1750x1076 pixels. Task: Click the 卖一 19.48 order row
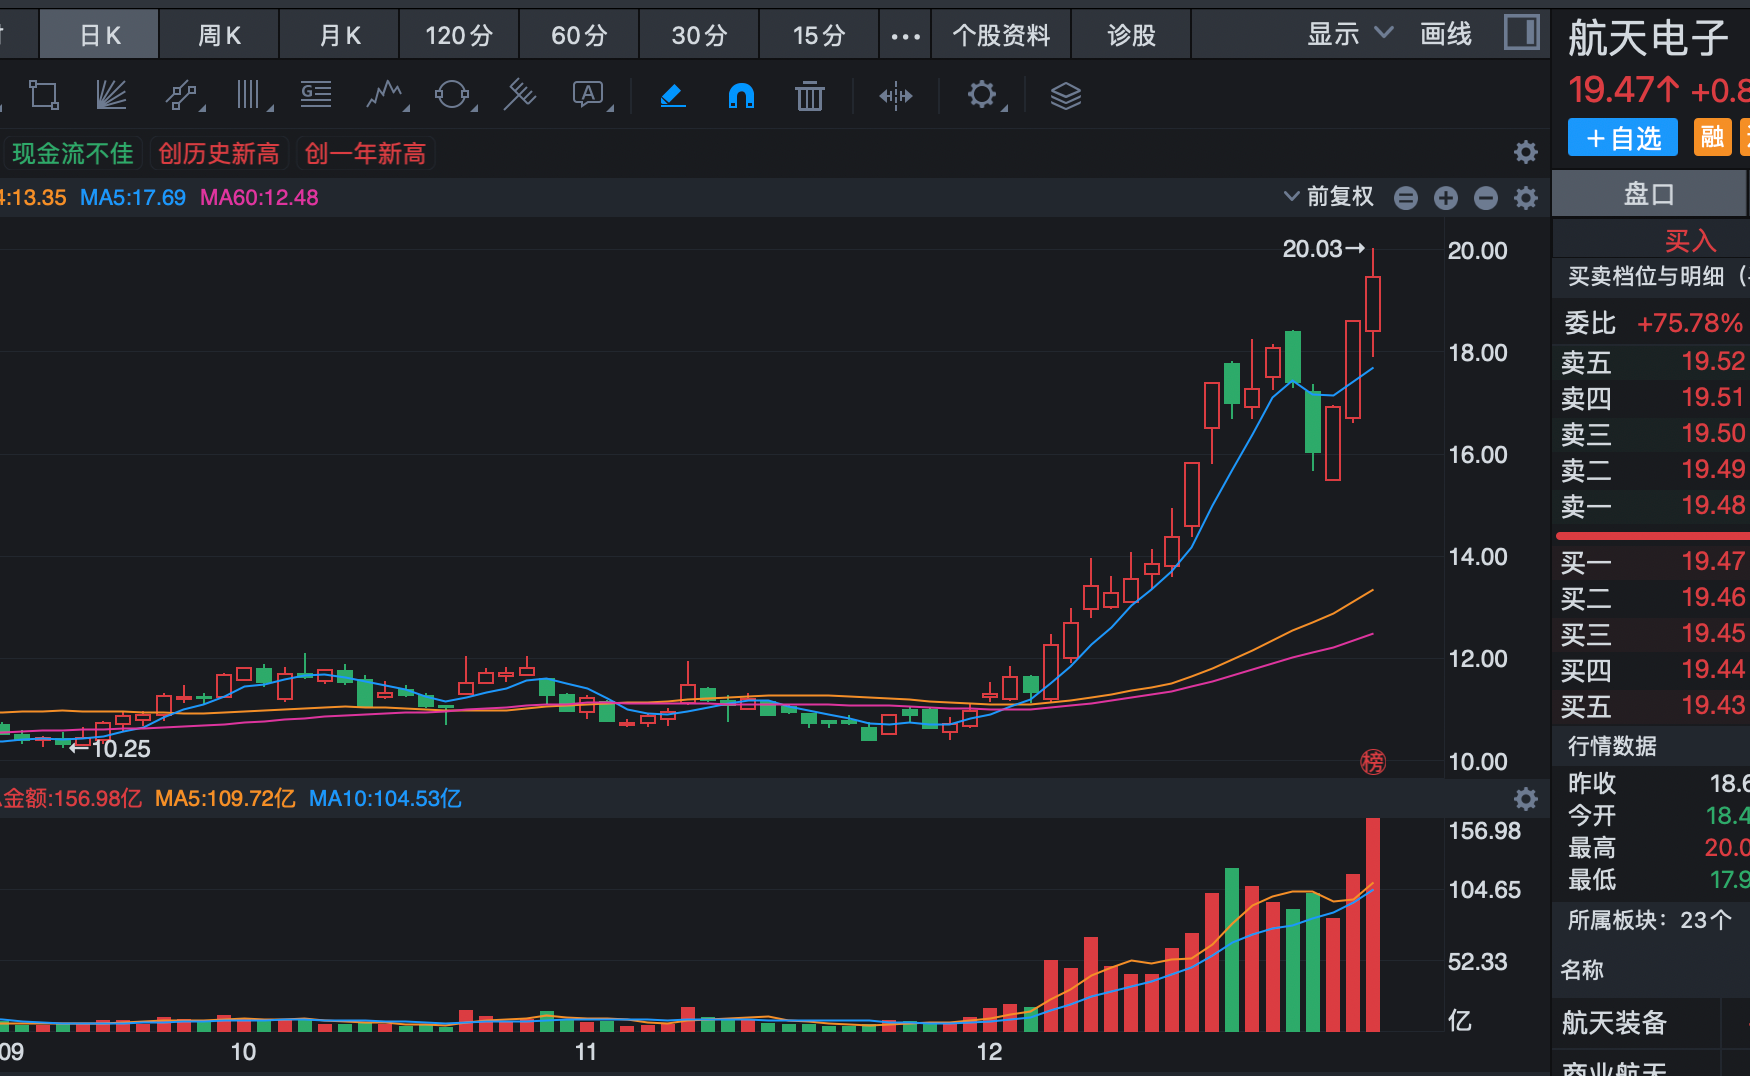point(1652,506)
